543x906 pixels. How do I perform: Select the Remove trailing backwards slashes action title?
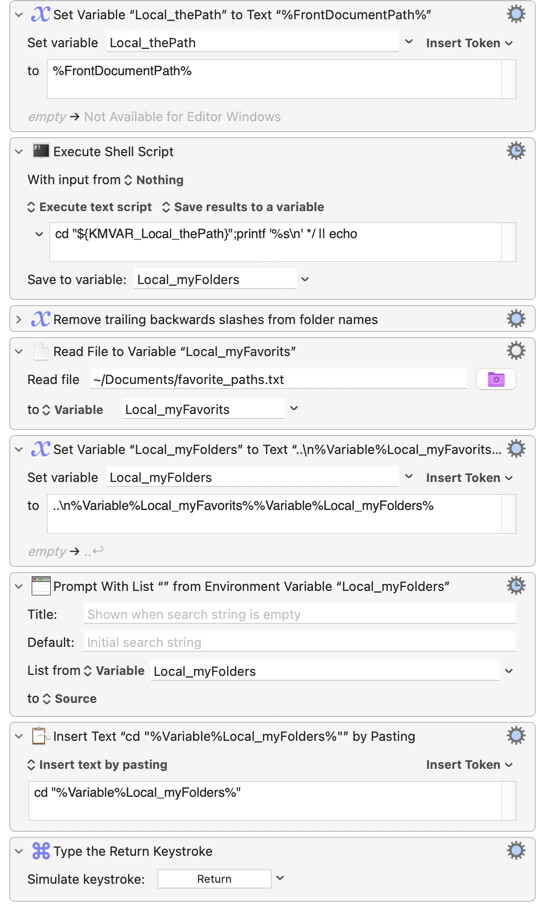(215, 320)
